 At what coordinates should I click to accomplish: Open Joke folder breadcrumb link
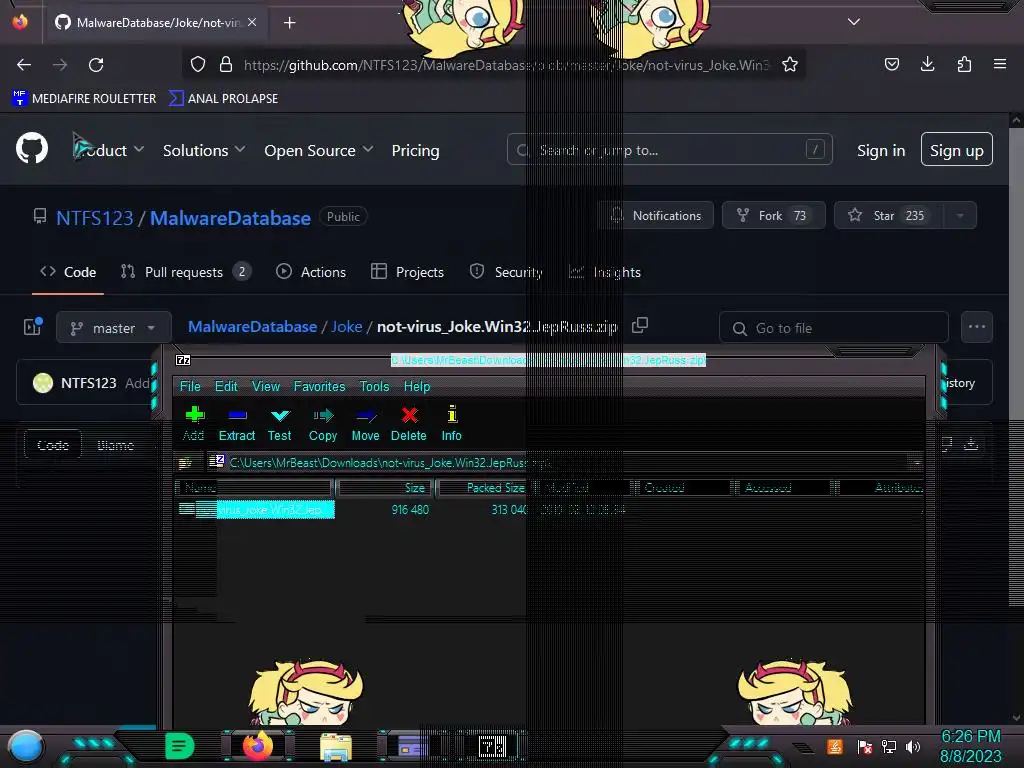tap(346, 327)
